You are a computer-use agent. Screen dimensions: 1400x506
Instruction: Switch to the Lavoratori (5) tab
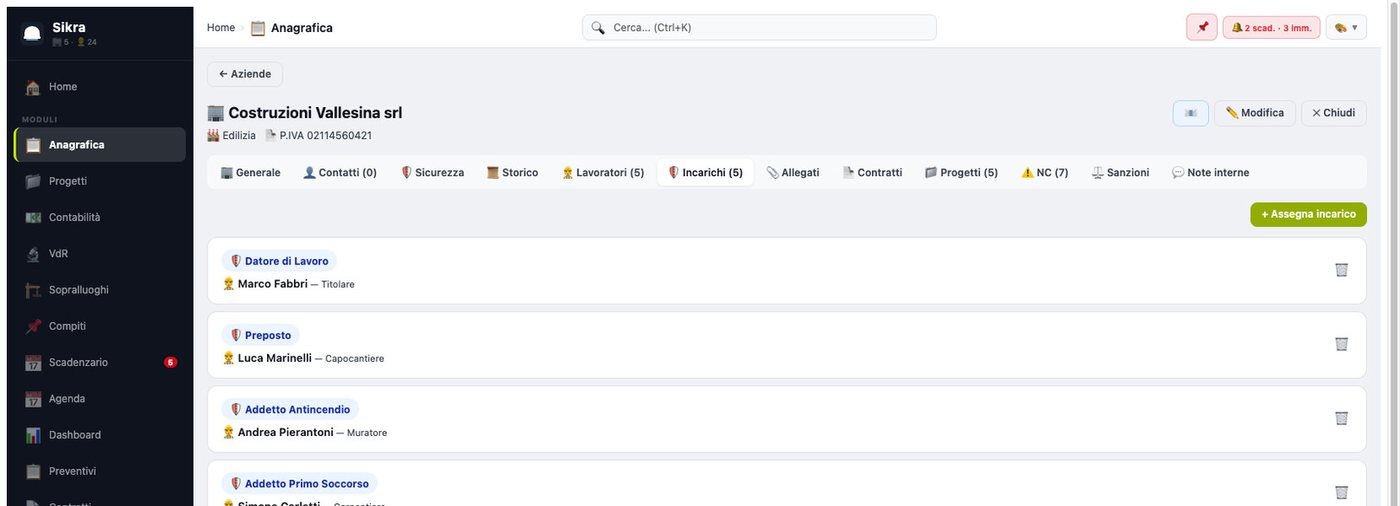pos(603,173)
